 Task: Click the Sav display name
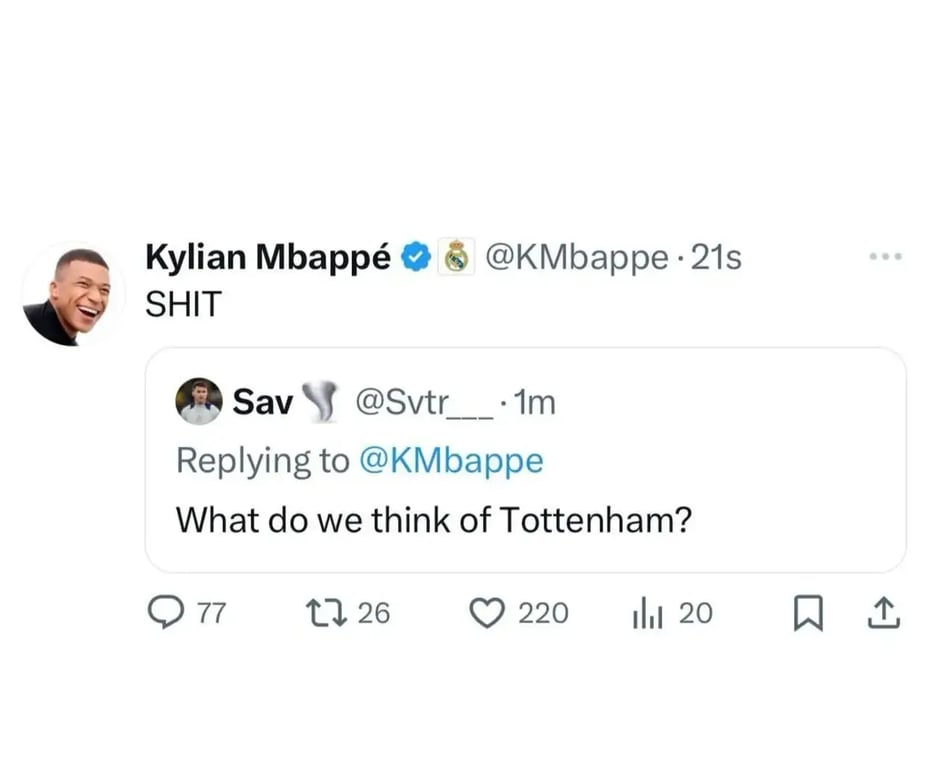pyautogui.click(x=262, y=402)
